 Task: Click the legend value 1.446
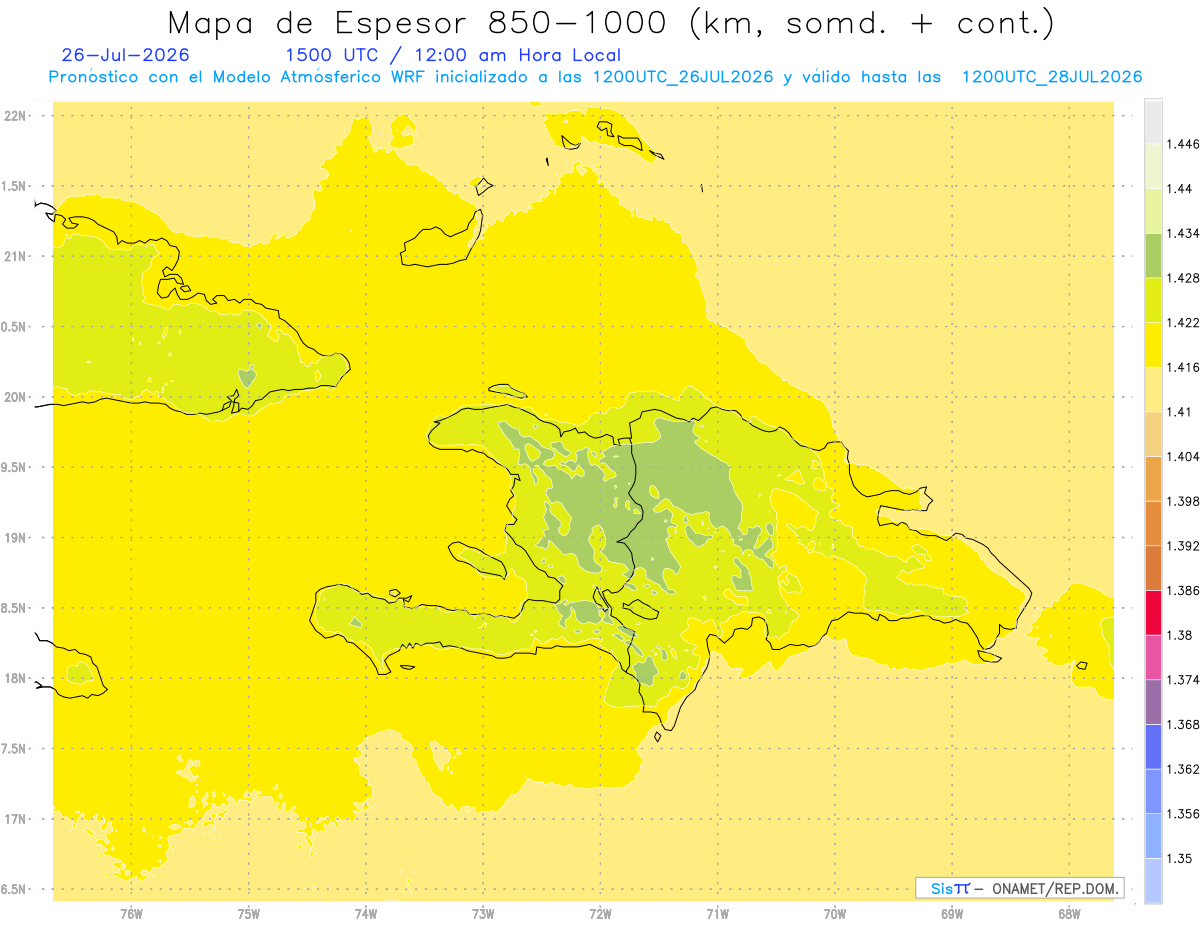click(1185, 144)
